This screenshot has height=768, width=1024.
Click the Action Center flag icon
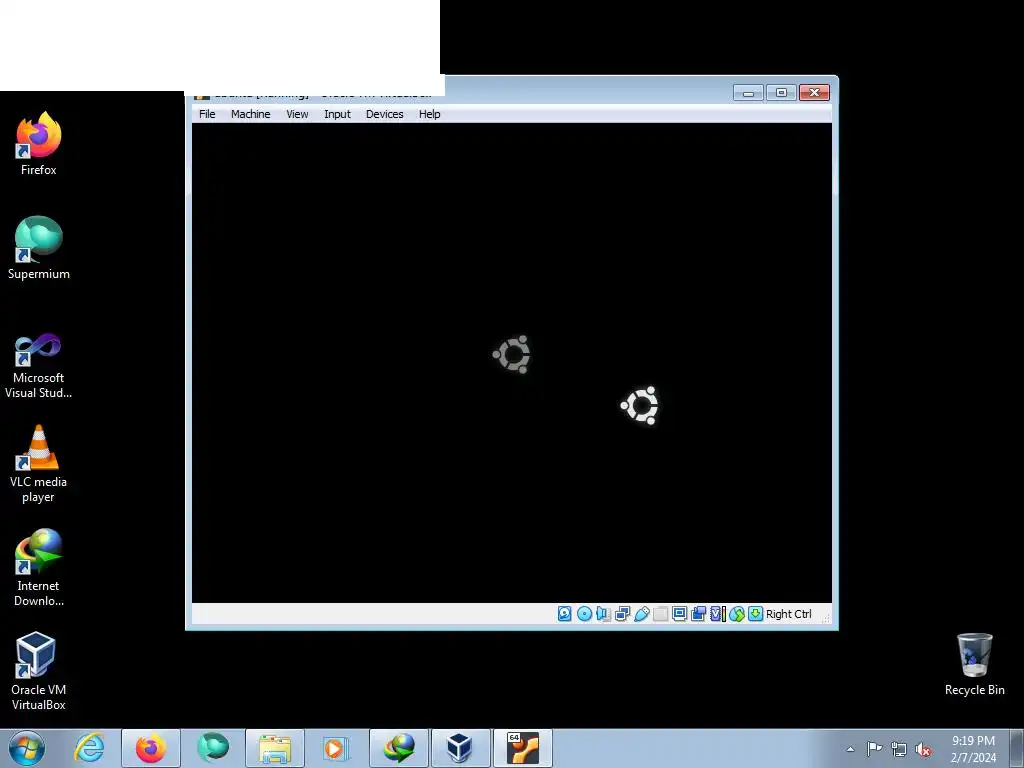point(874,749)
